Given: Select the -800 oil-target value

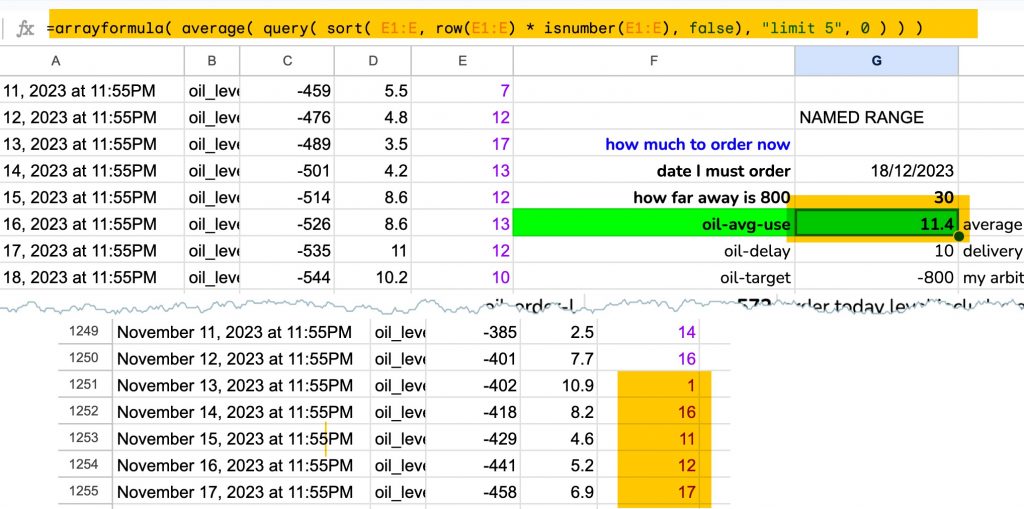Looking at the screenshot, I should 876,278.
